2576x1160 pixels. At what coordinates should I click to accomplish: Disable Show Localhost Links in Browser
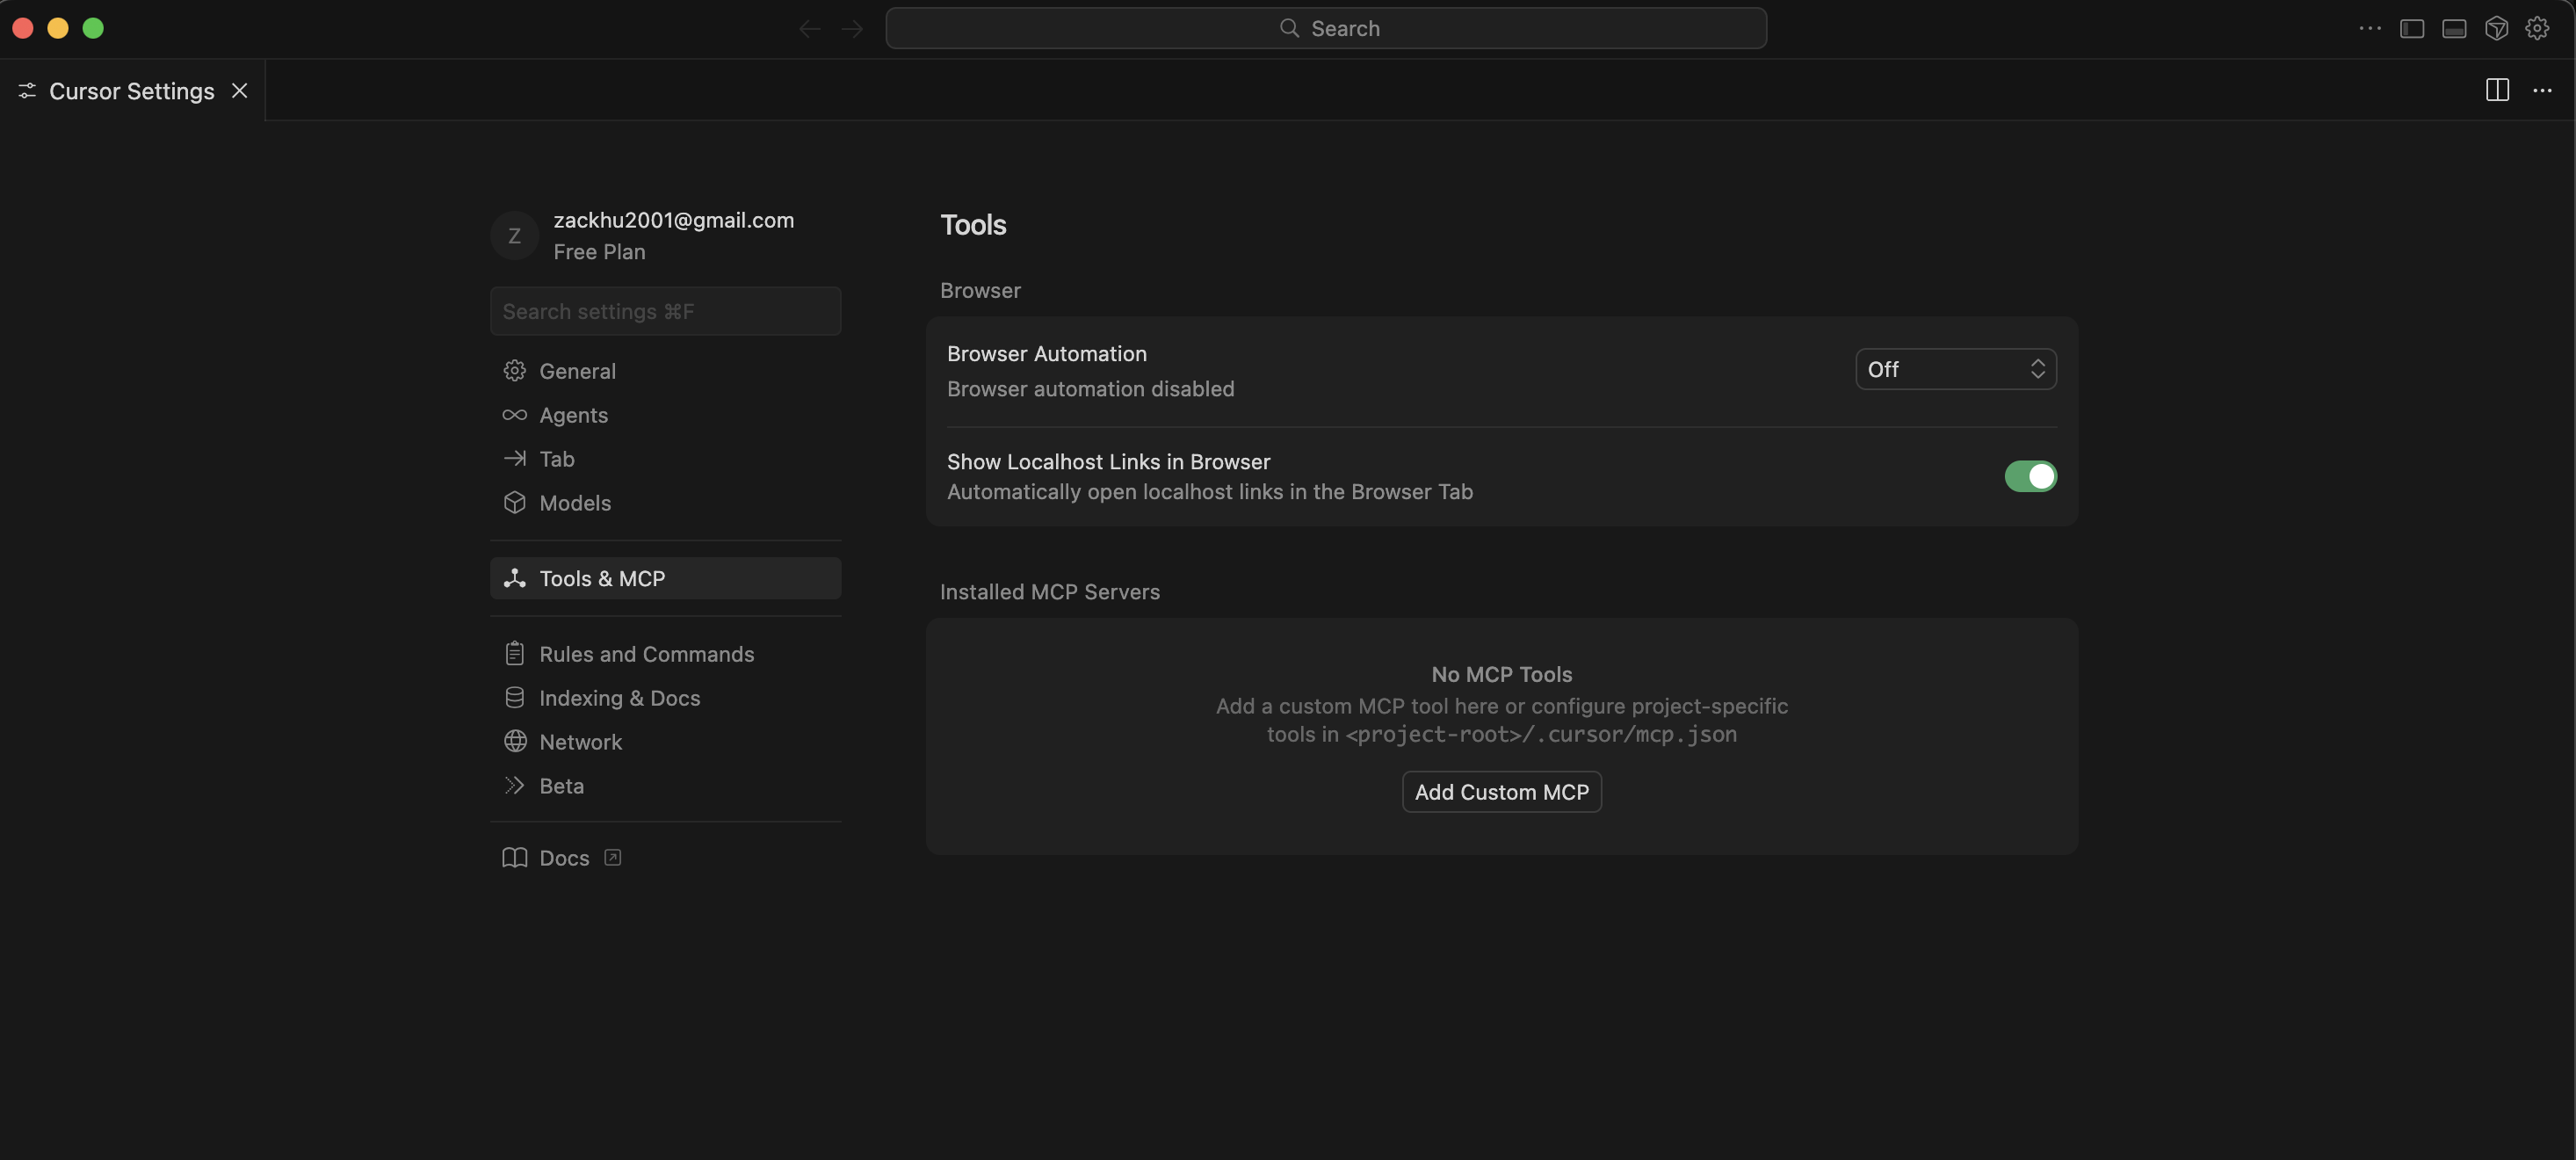pos(2030,476)
